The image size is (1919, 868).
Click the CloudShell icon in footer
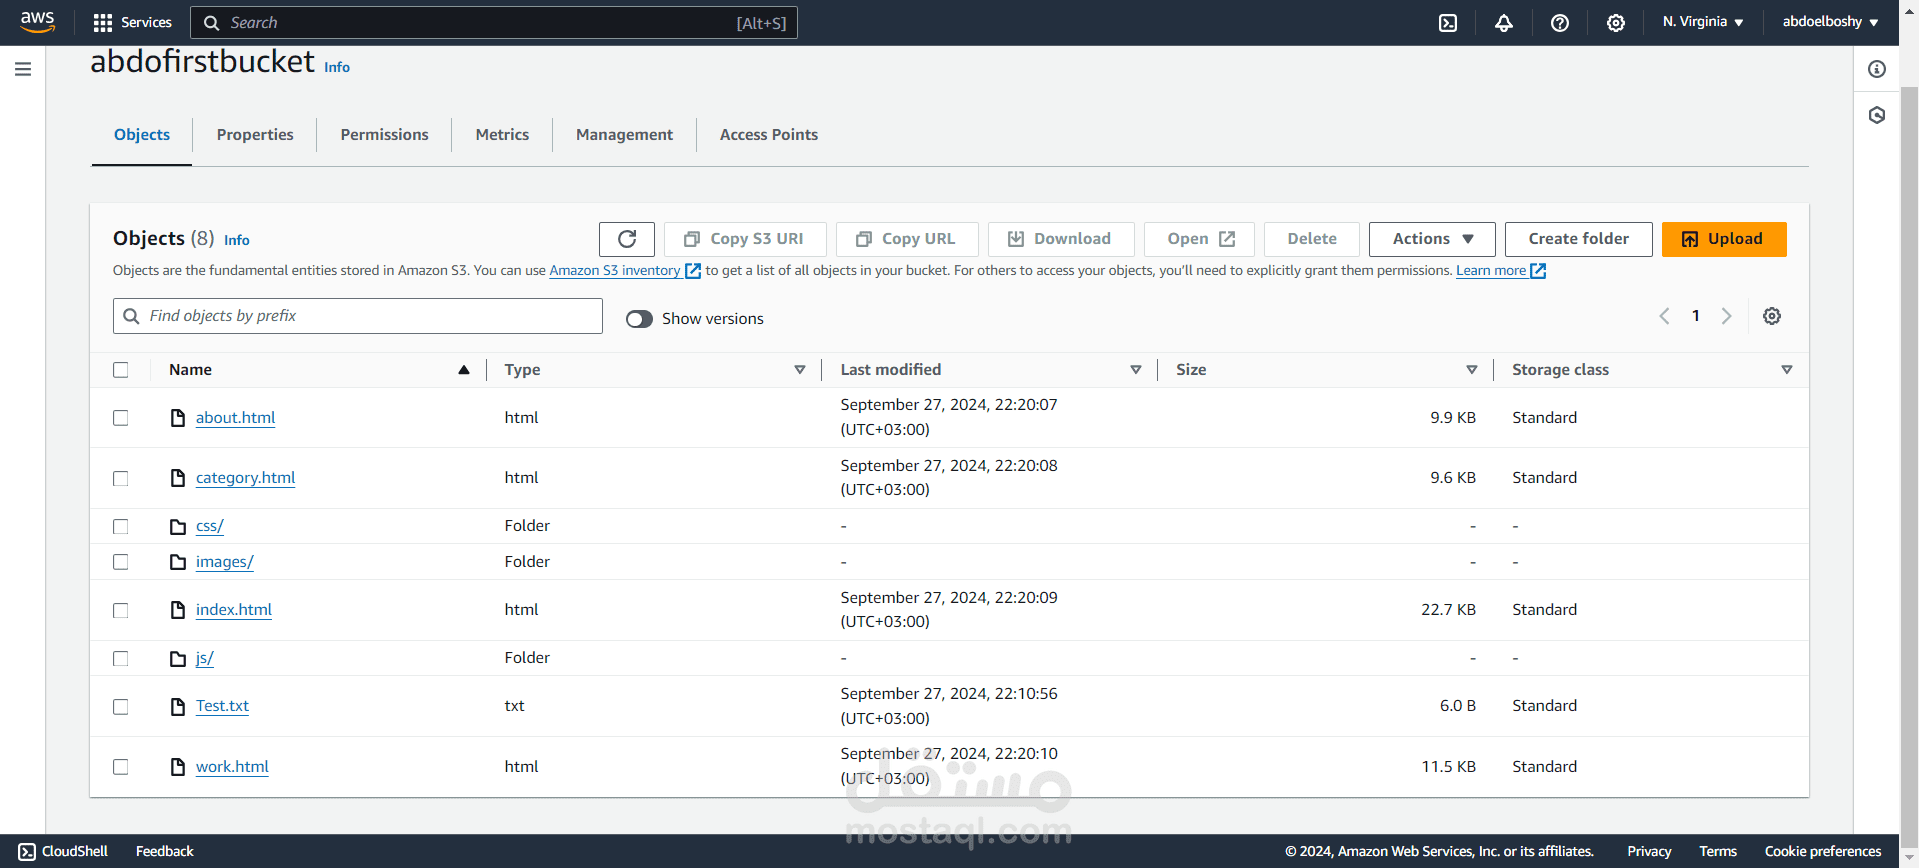pyautogui.click(x=27, y=852)
